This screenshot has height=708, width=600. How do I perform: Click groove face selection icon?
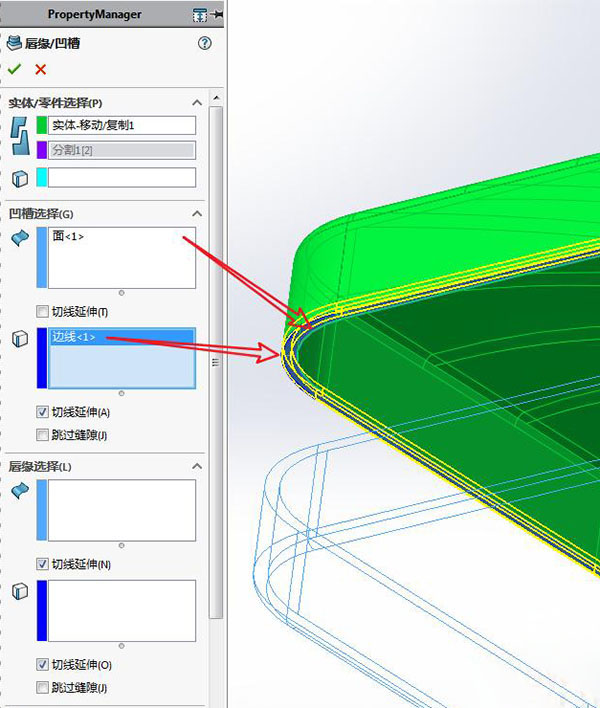pos(20,238)
